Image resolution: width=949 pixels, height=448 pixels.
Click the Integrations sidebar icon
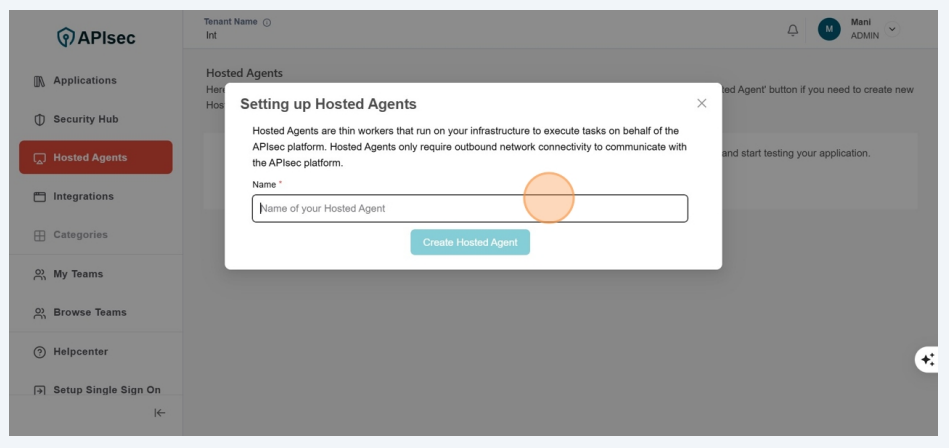40,197
